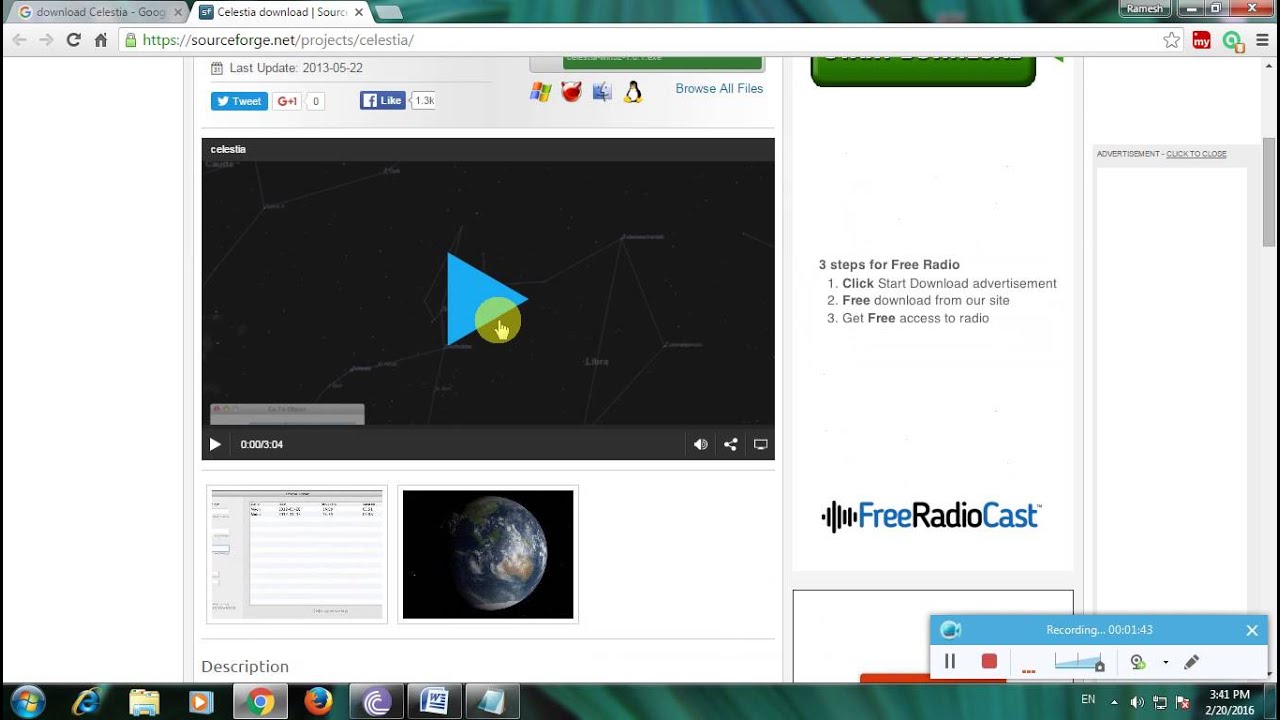Image resolution: width=1280 pixels, height=720 pixels.
Task: Open the Windows Start menu
Action: tap(27, 702)
